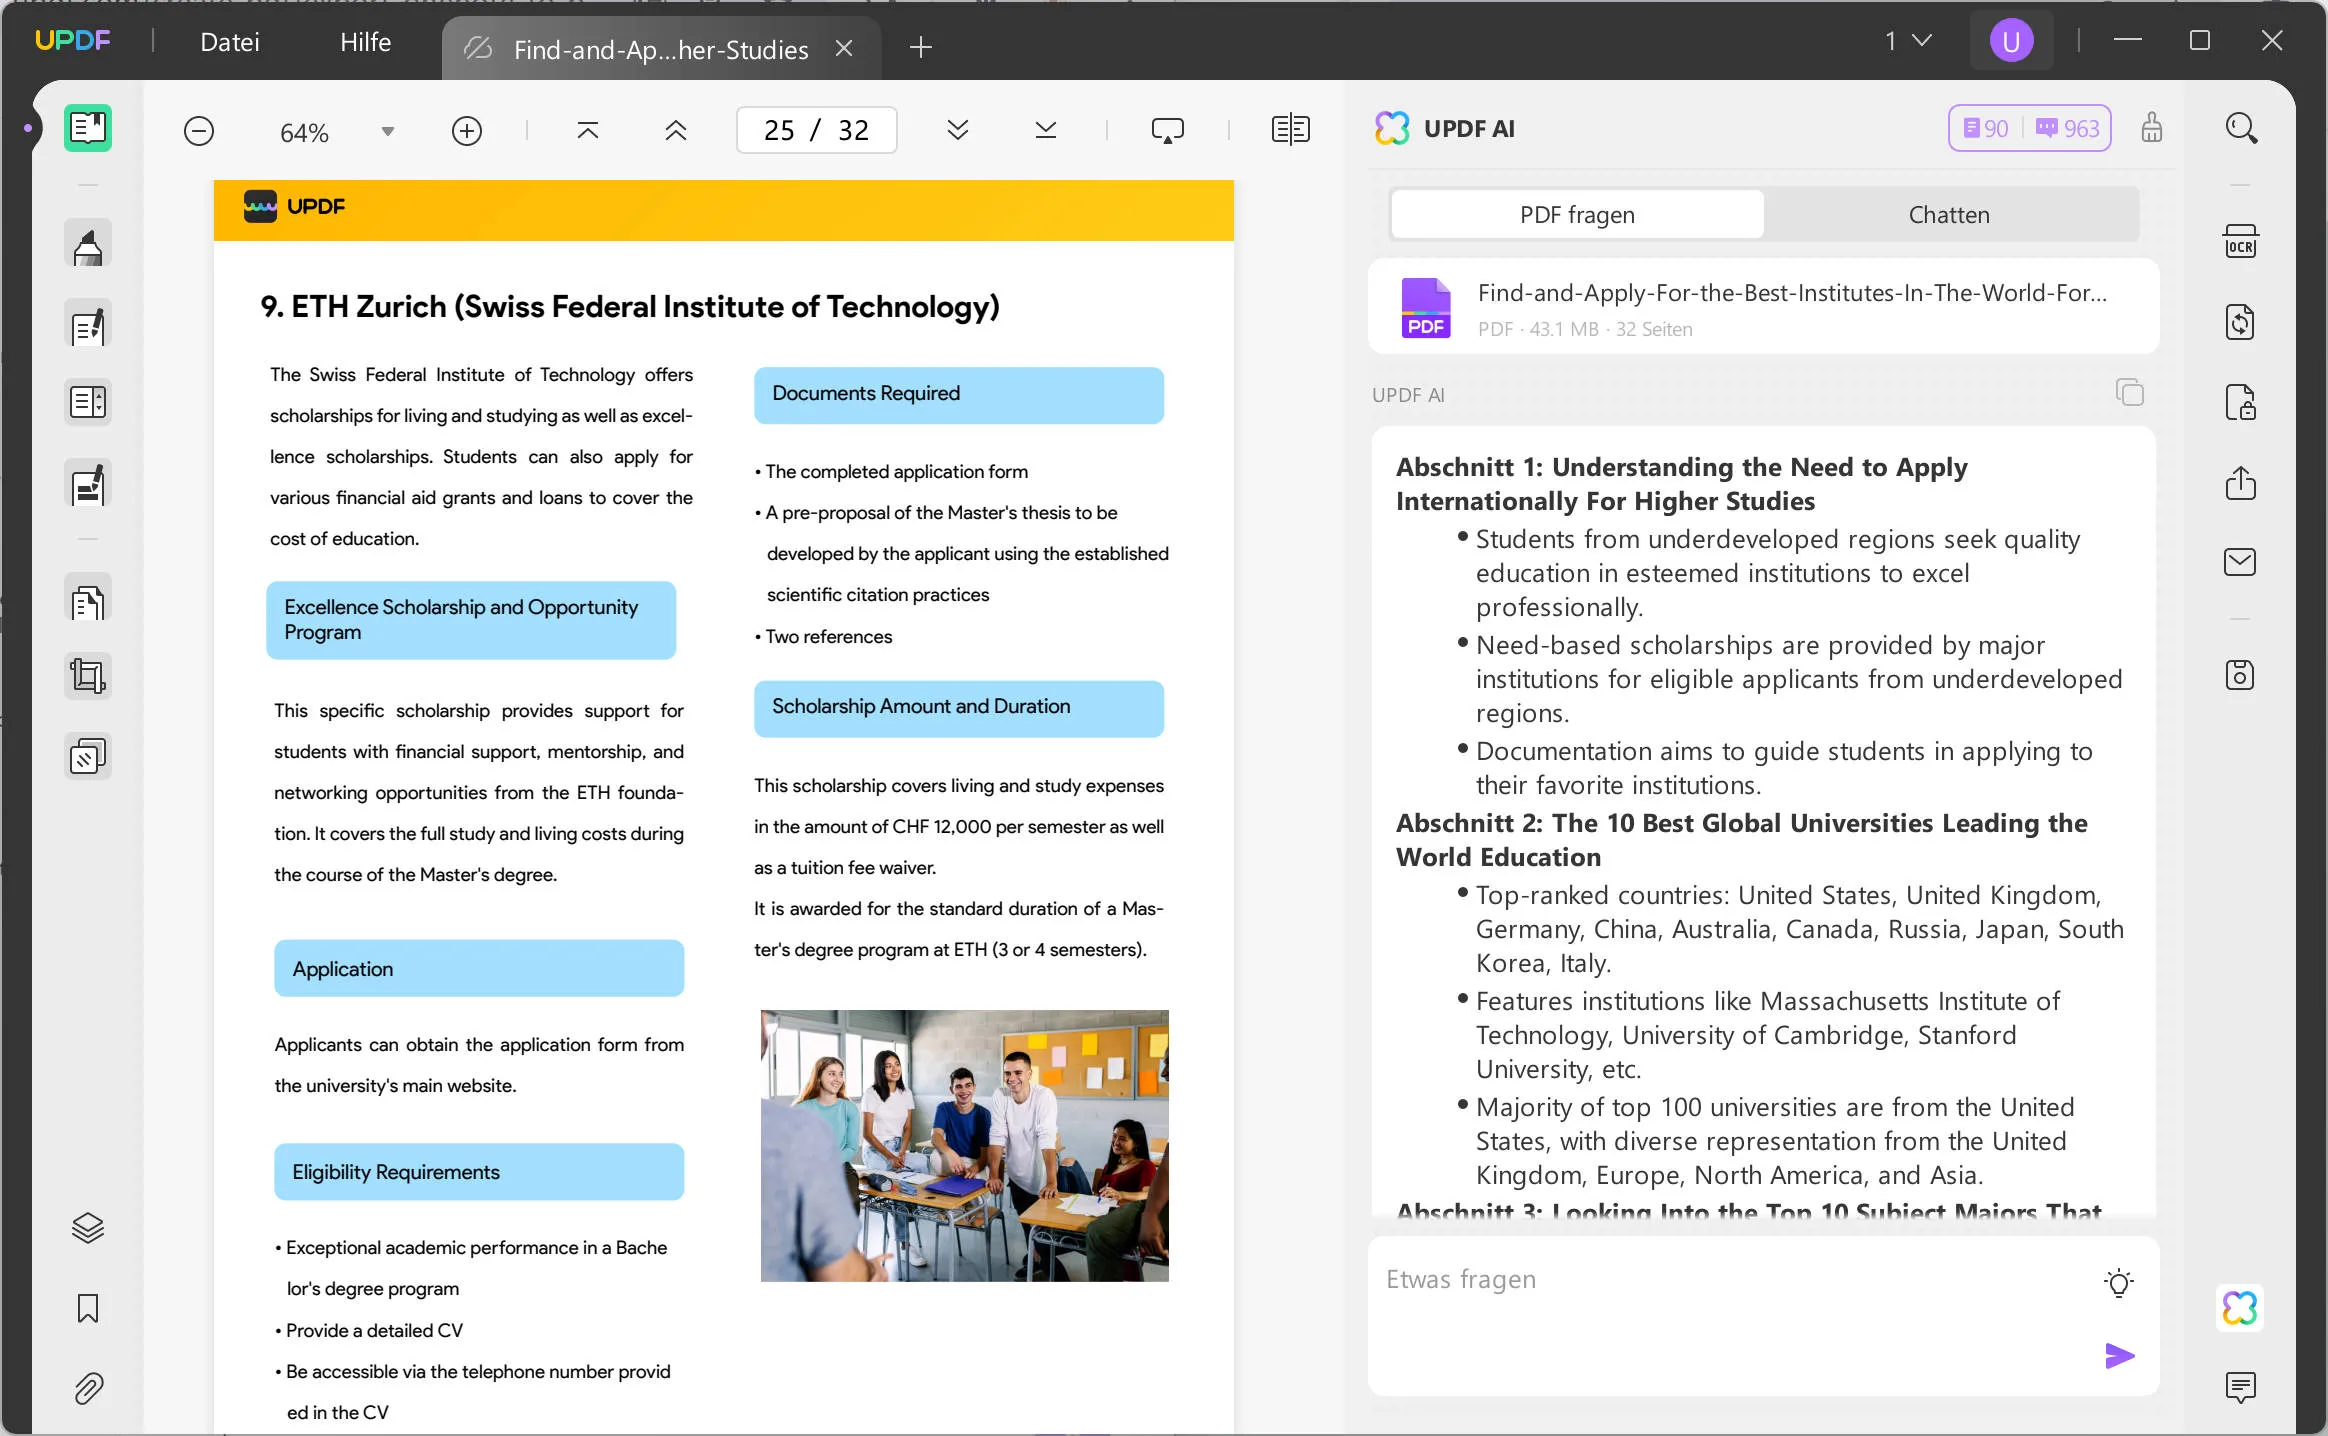
Task: Copy the UPDF AI response
Action: coord(2129,392)
